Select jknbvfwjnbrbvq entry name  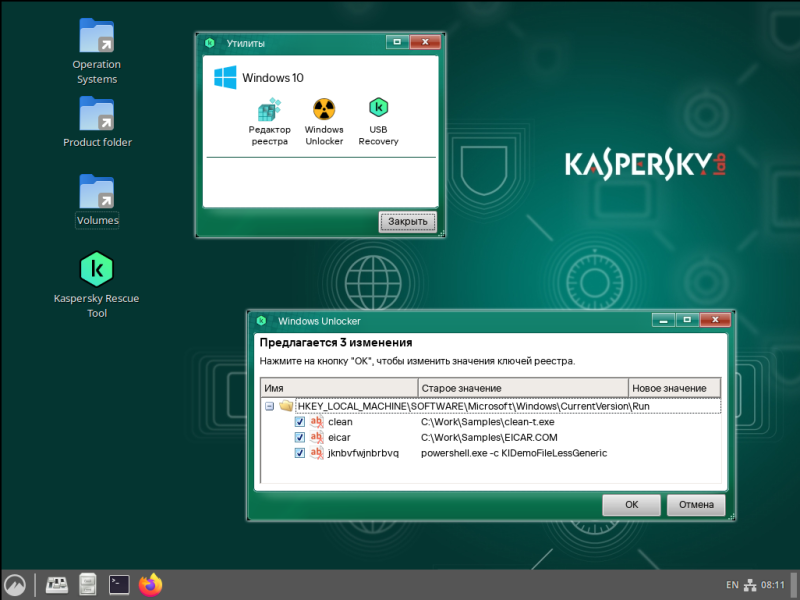click(x=363, y=453)
